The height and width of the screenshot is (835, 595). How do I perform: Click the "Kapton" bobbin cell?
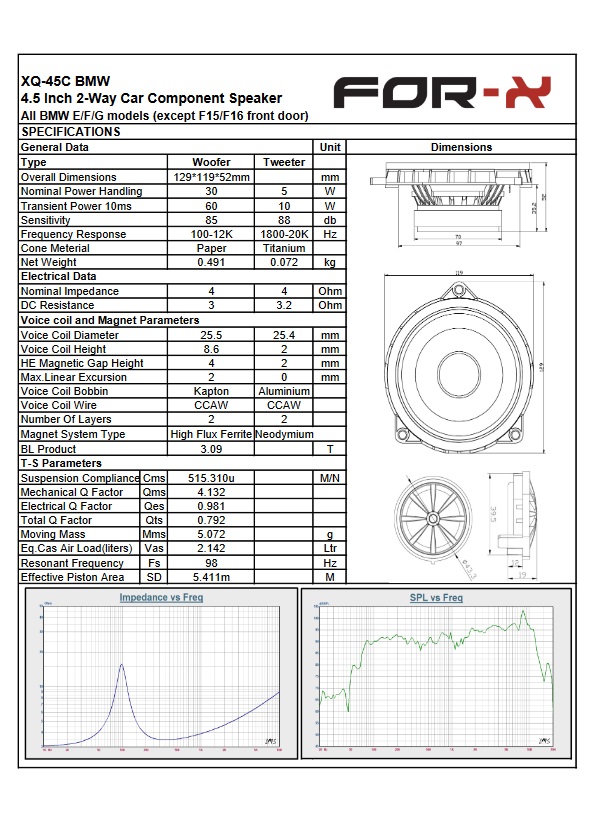(x=211, y=391)
